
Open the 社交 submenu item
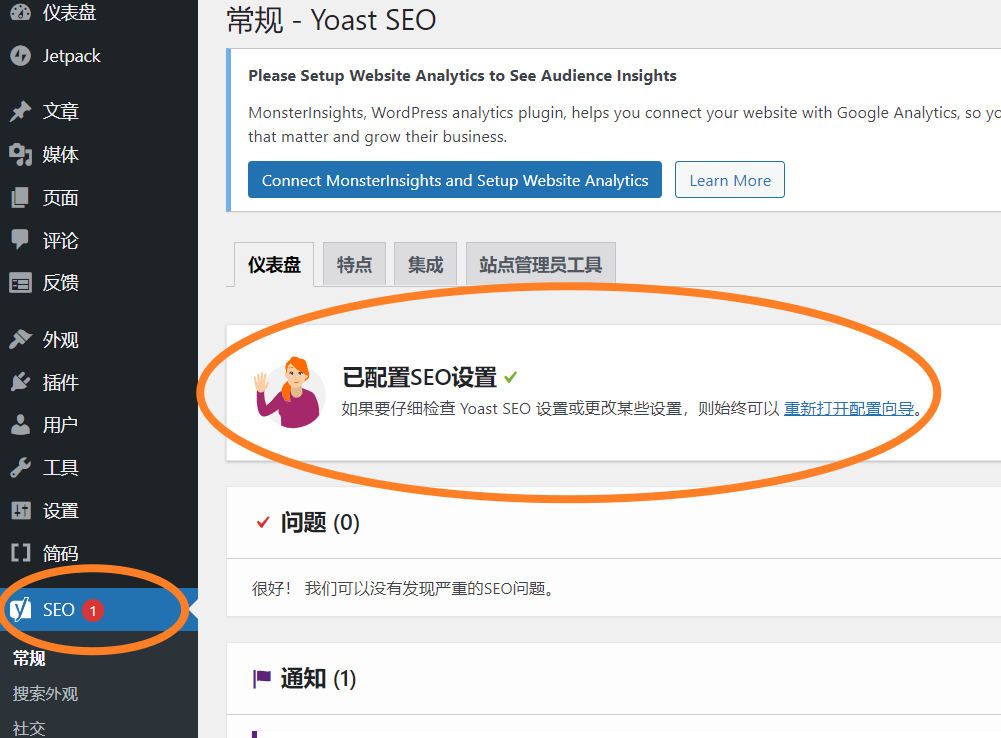coord(29,728)
